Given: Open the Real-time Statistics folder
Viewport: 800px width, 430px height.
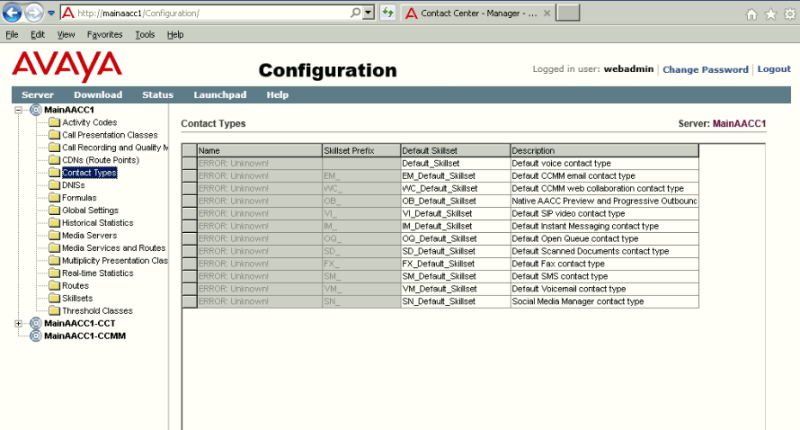Looking at the screenshot, I should pos(97,273).
